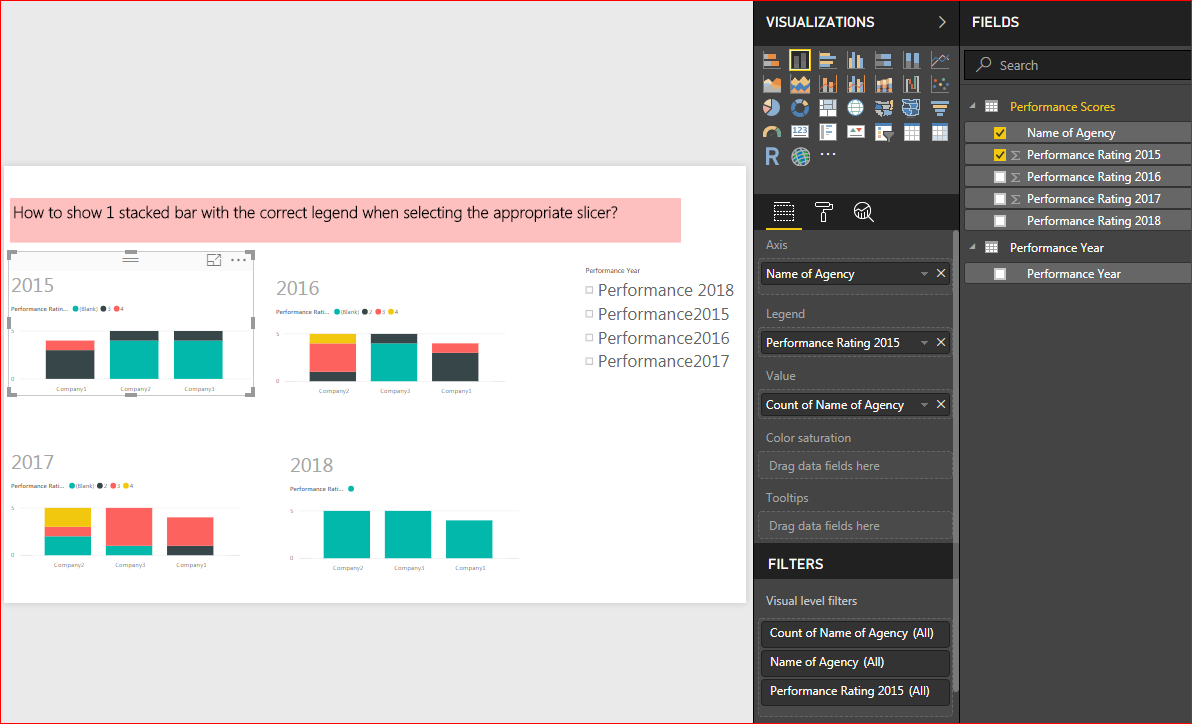Click the Fields search box
Screen dimensions: 1192x724
tap(1077, 65)
